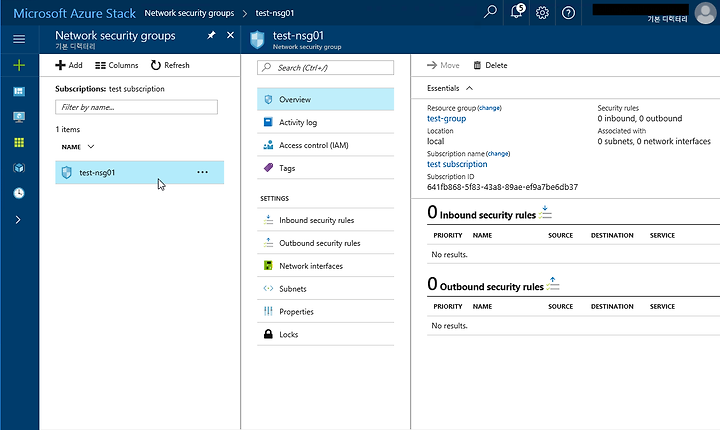Pin the Network security groups blade

pyautogui.click(x=211, y=35)
